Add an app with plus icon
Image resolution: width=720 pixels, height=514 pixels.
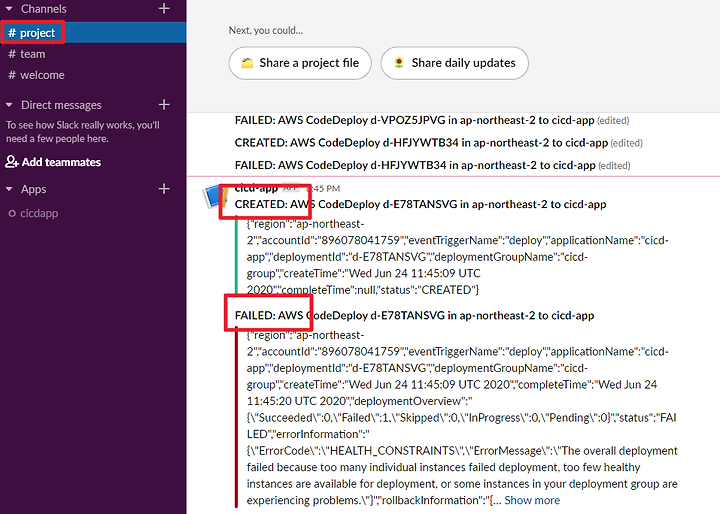164,189
